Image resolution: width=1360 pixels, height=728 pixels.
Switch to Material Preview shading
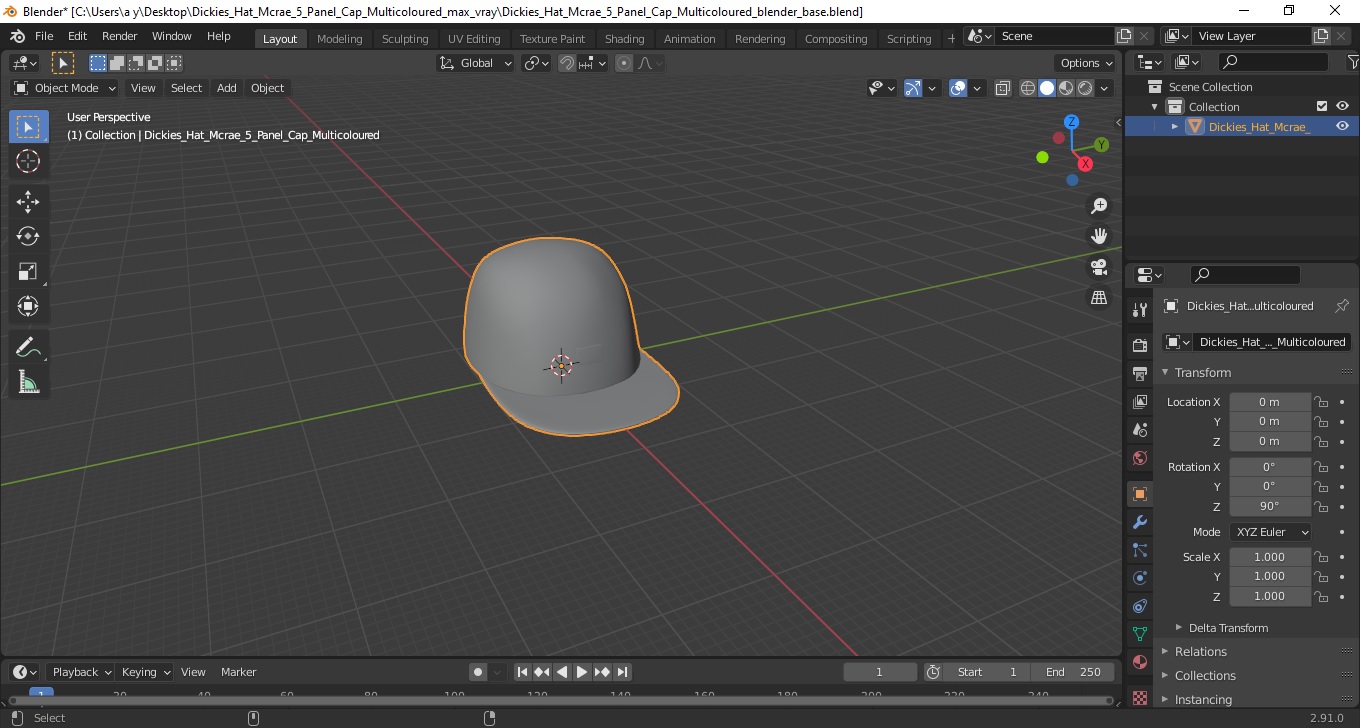pyautogui.click(x=1066, y=88)
